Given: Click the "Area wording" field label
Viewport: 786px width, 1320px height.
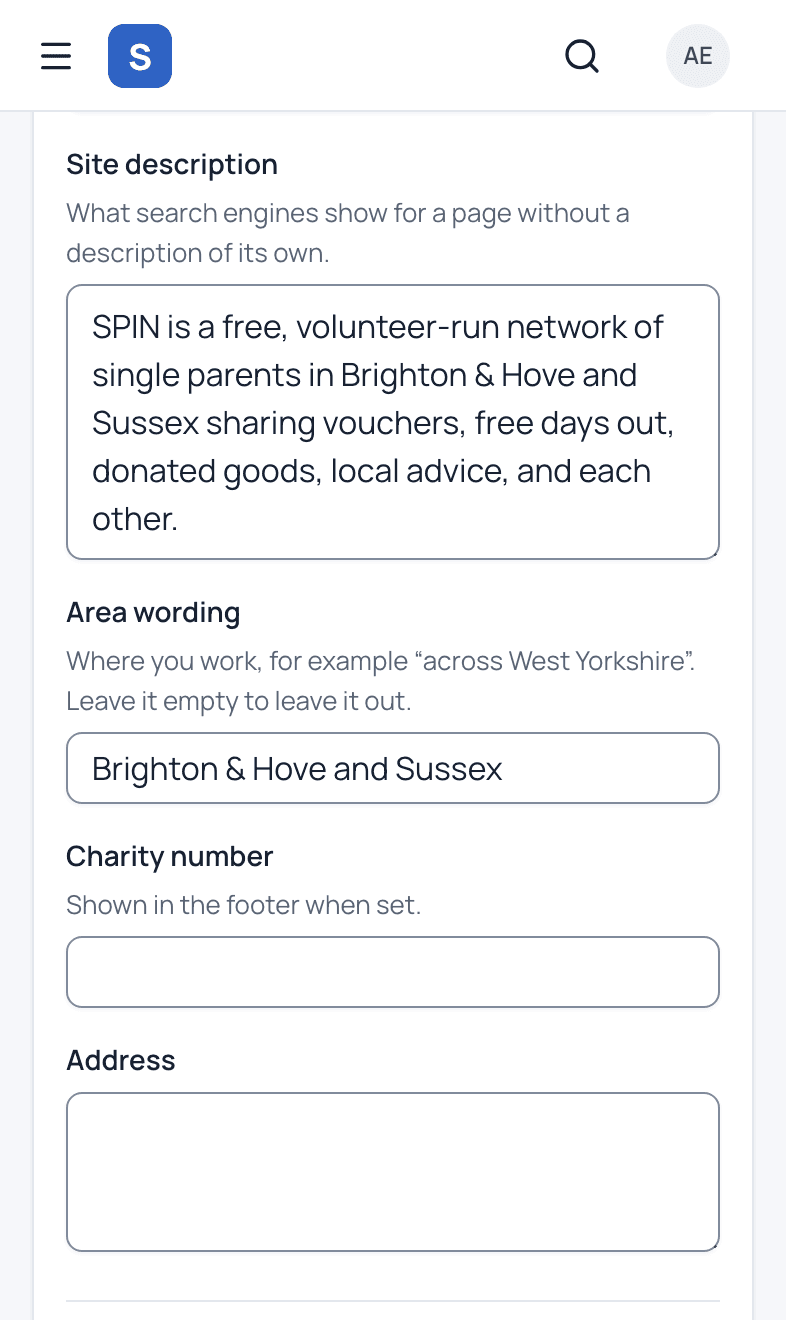Looking at the screenshot, I should point(153,612).
